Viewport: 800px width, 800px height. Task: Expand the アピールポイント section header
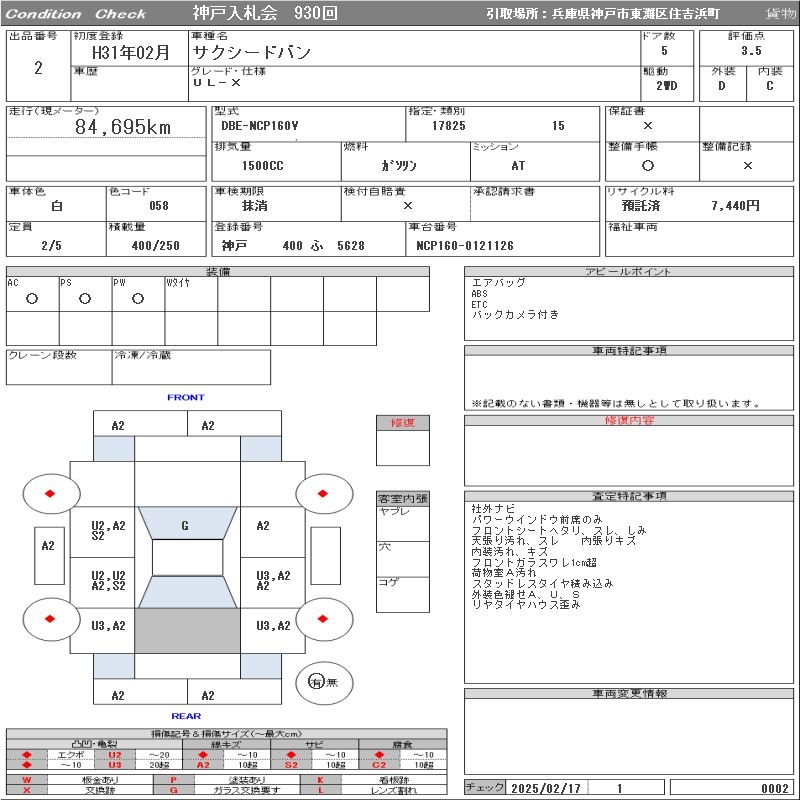[630, 272]
